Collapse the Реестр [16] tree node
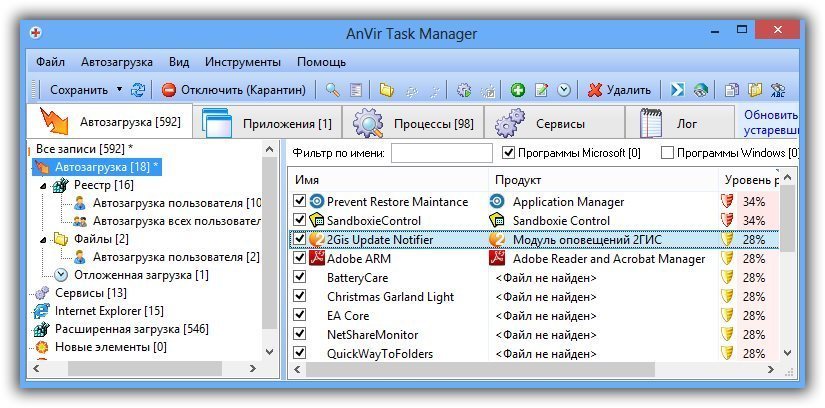This screenshot has width=825, height=408. pyautogui.click(x=43, y=185)
